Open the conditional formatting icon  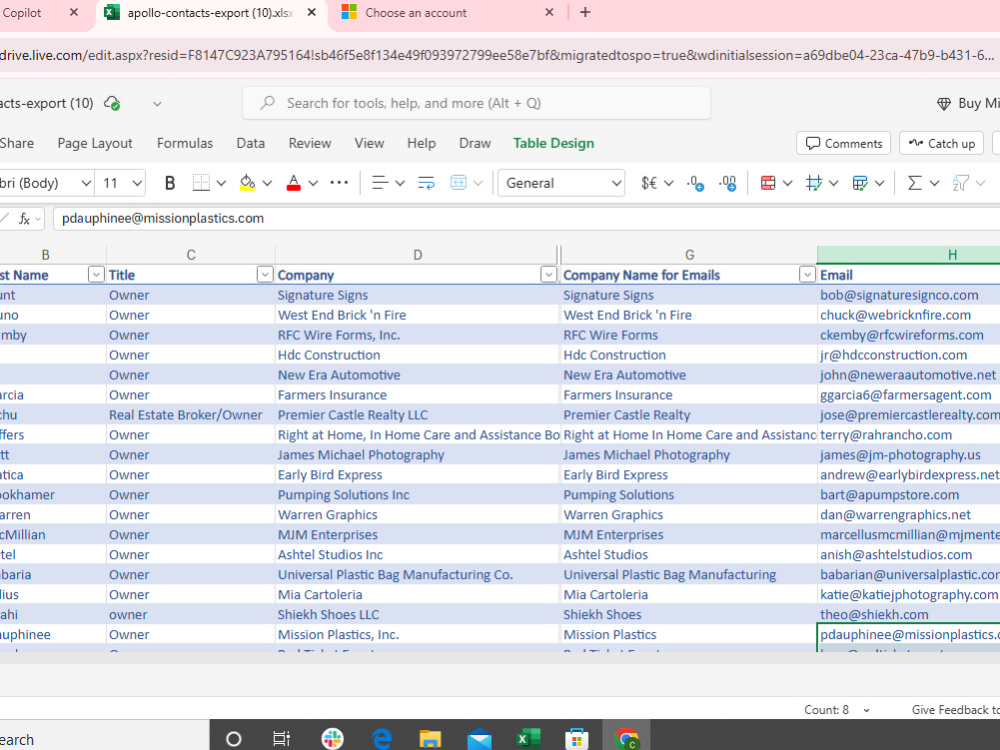[768, 184]
